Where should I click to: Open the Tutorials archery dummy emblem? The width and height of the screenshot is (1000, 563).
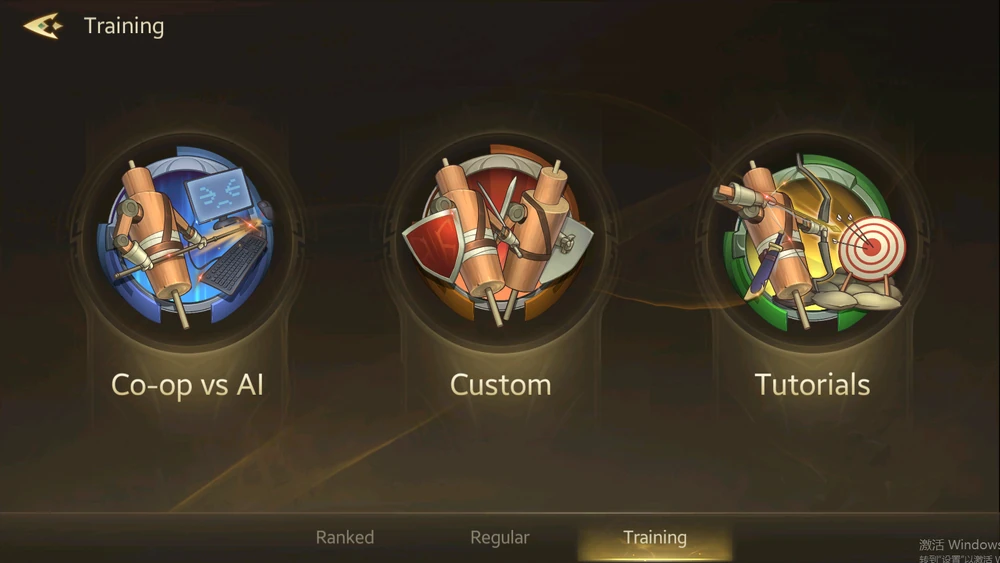811,240
